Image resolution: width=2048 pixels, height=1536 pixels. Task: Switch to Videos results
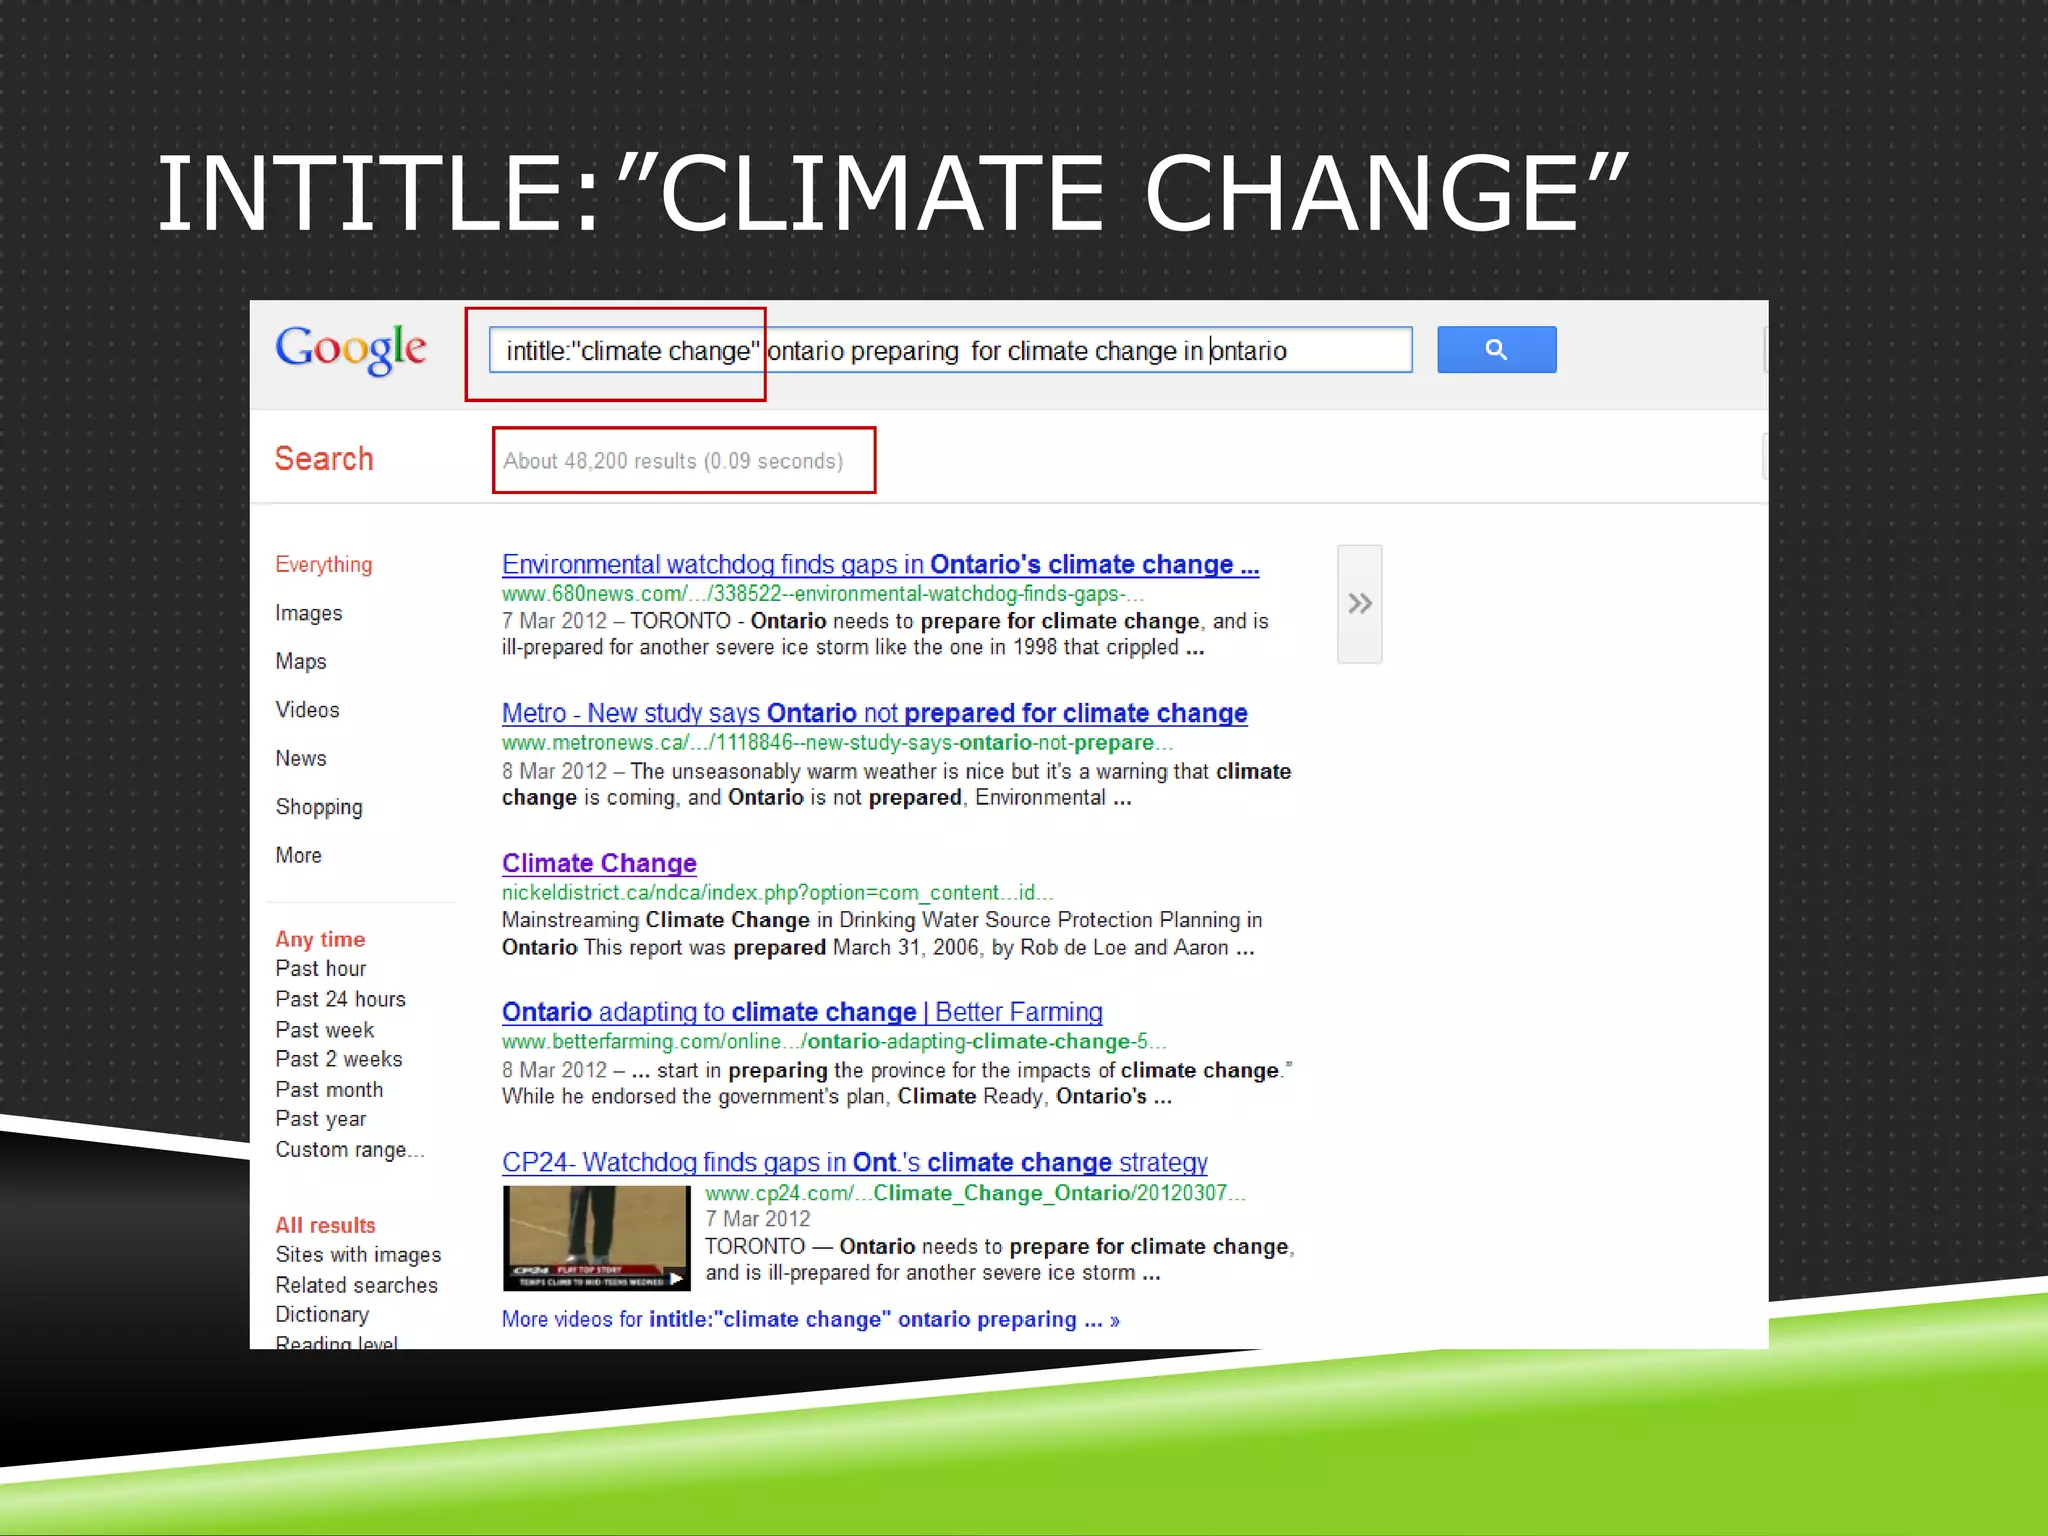click(x=307, y=710)
